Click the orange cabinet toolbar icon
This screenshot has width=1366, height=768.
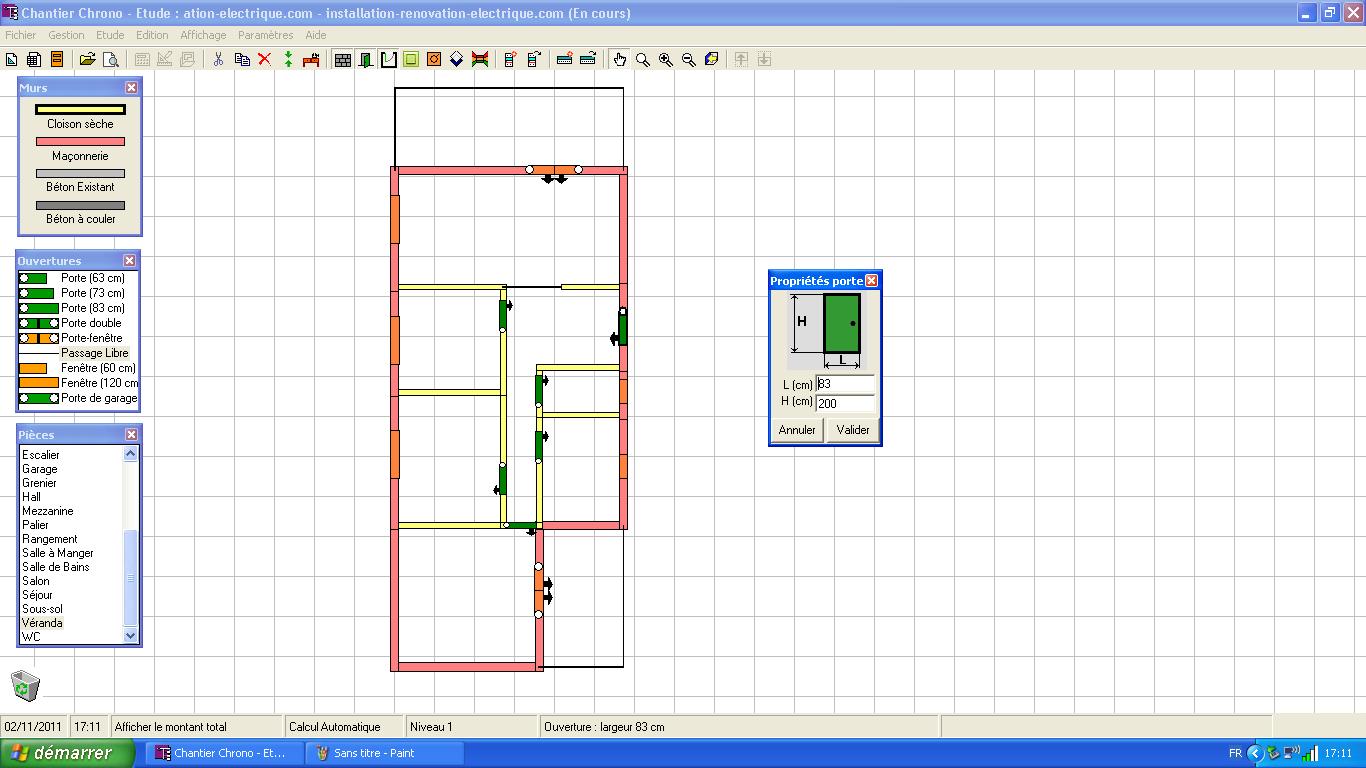(57, 59)
